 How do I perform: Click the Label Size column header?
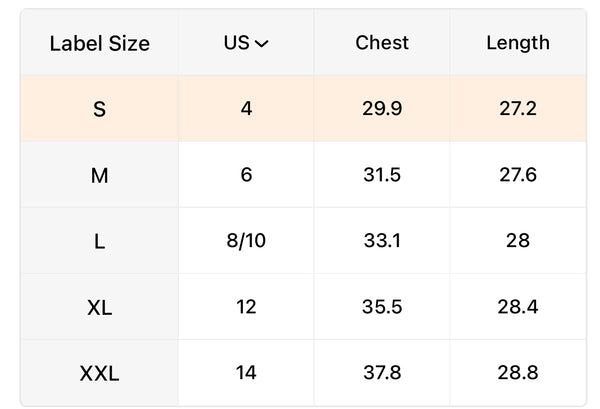(99, 43)
